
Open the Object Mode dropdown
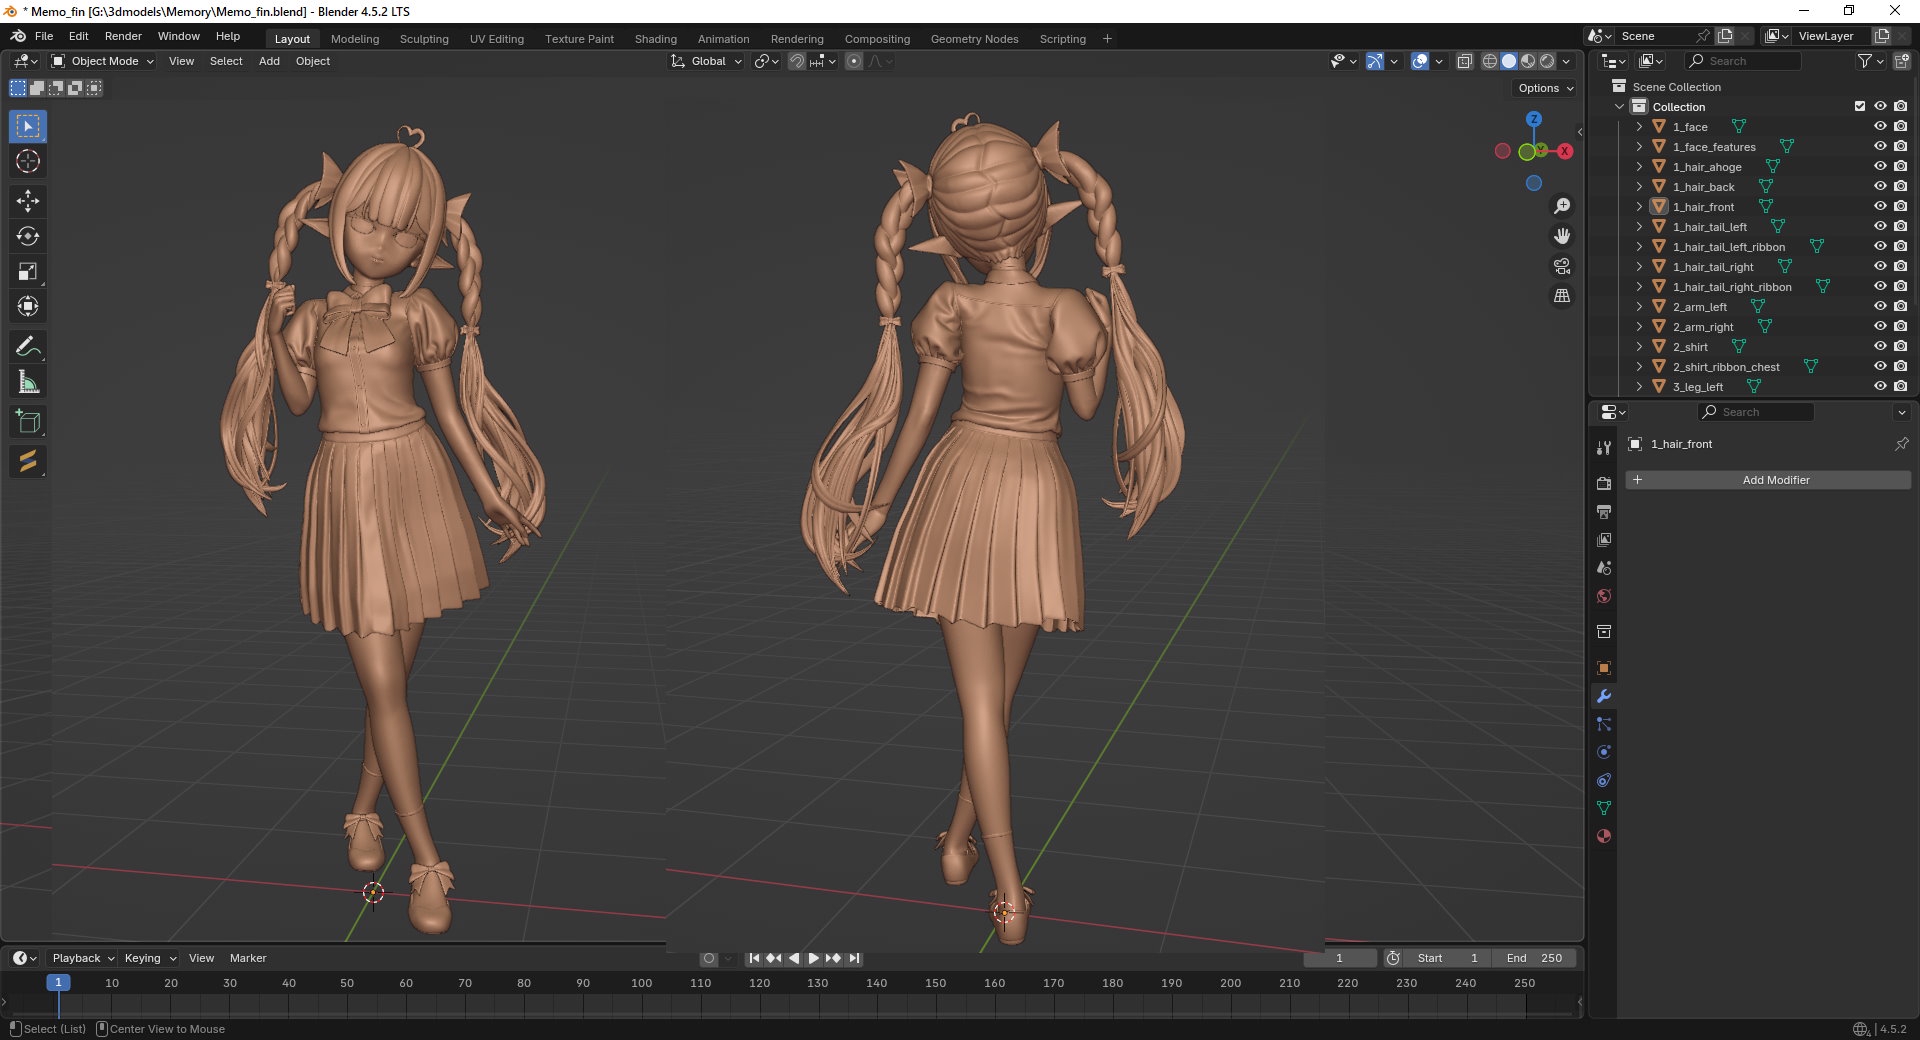pyautogui.click(x=103, y=61)
